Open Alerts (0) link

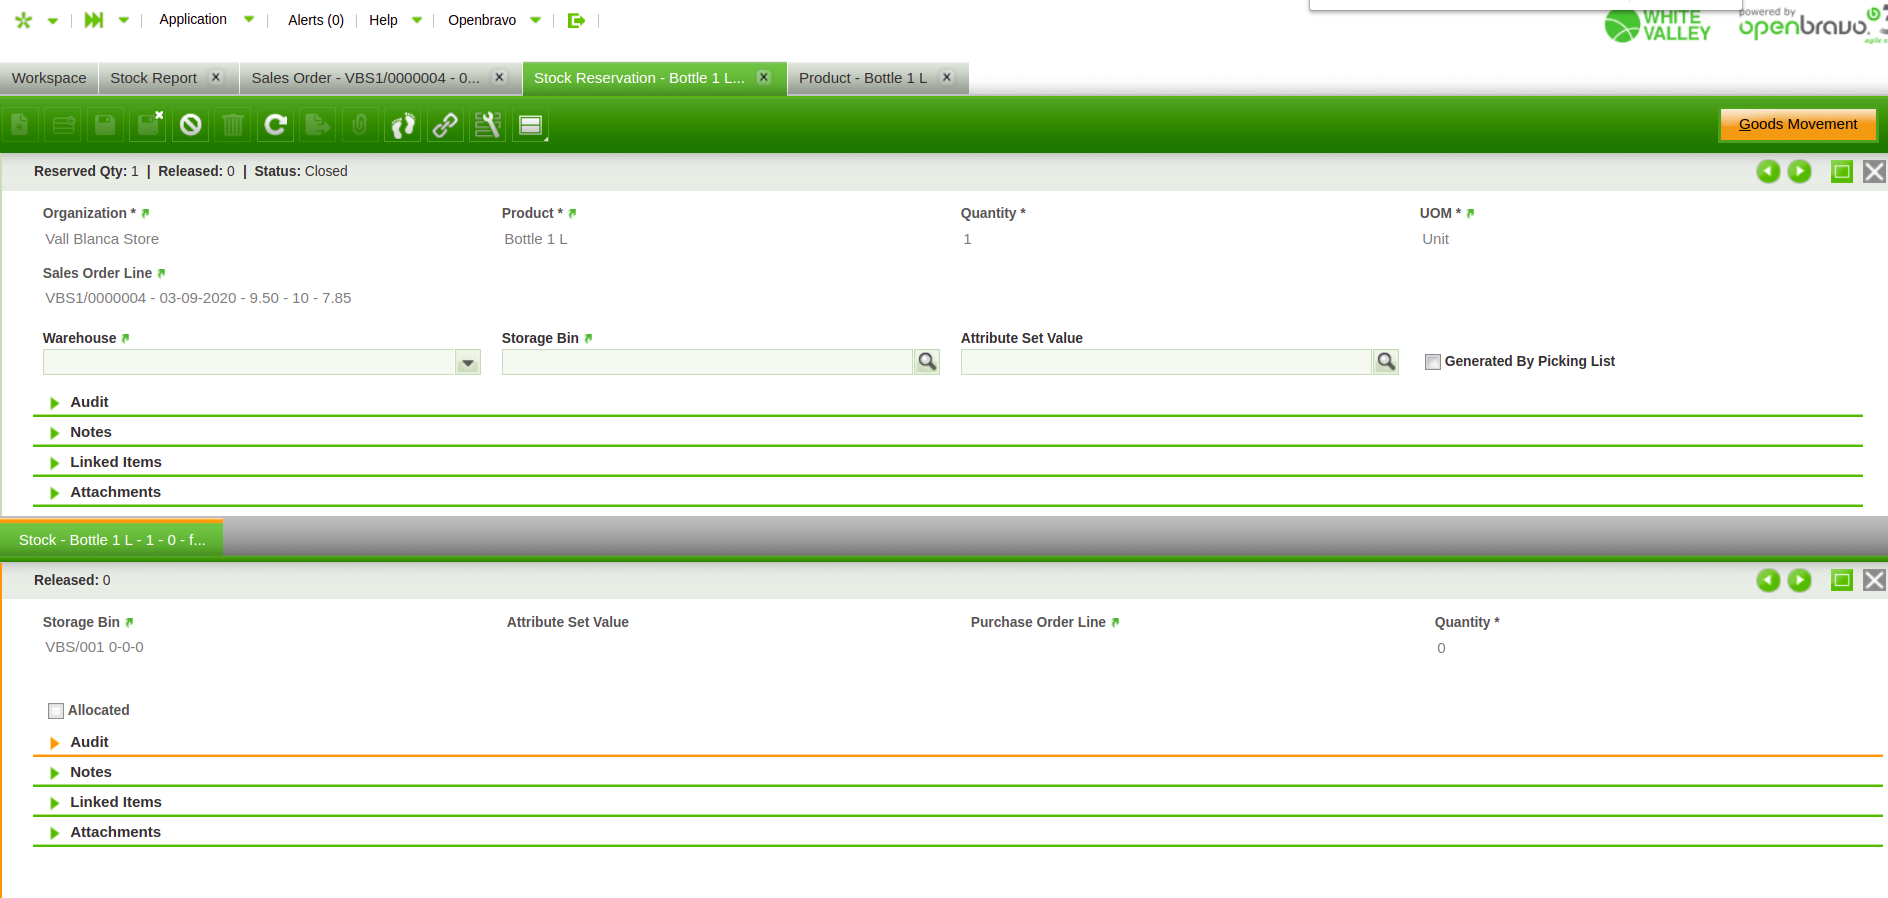(316, 20)
